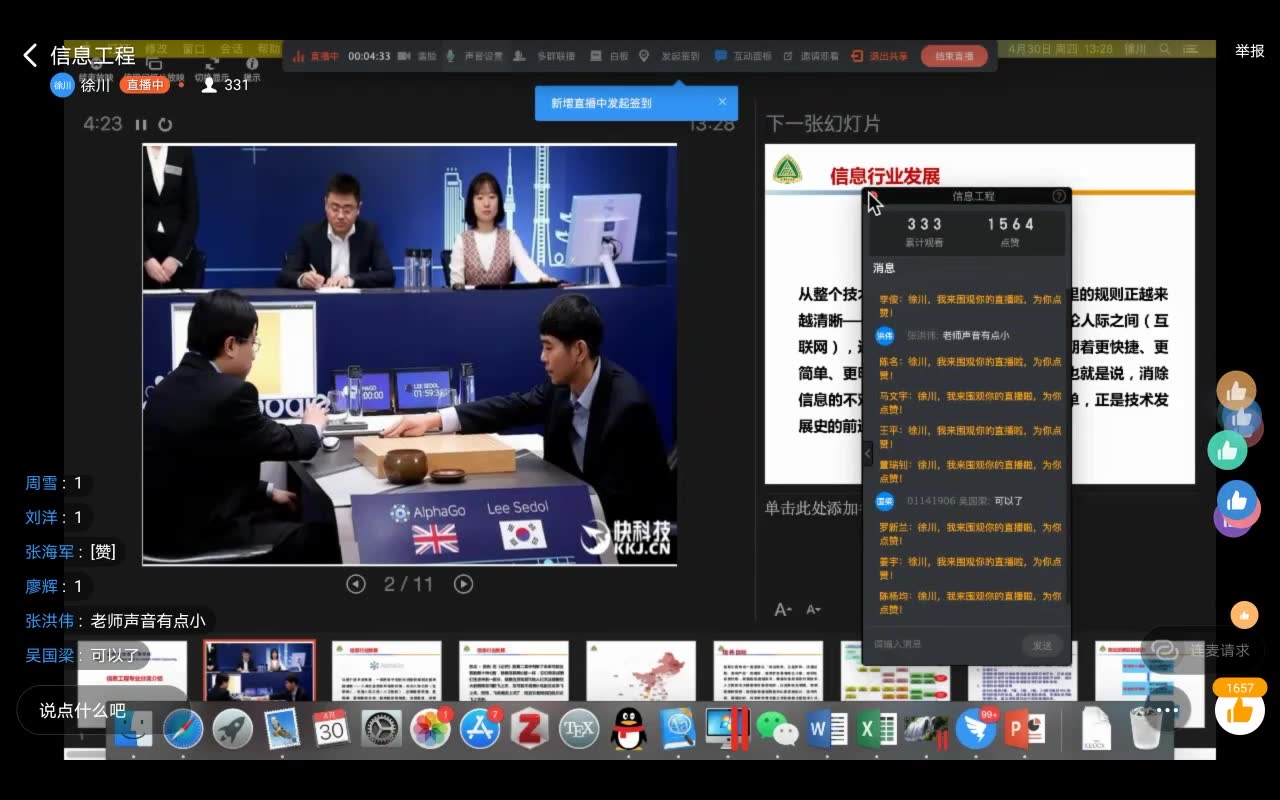Open Safari from the Dock

[x=183, y=729]
